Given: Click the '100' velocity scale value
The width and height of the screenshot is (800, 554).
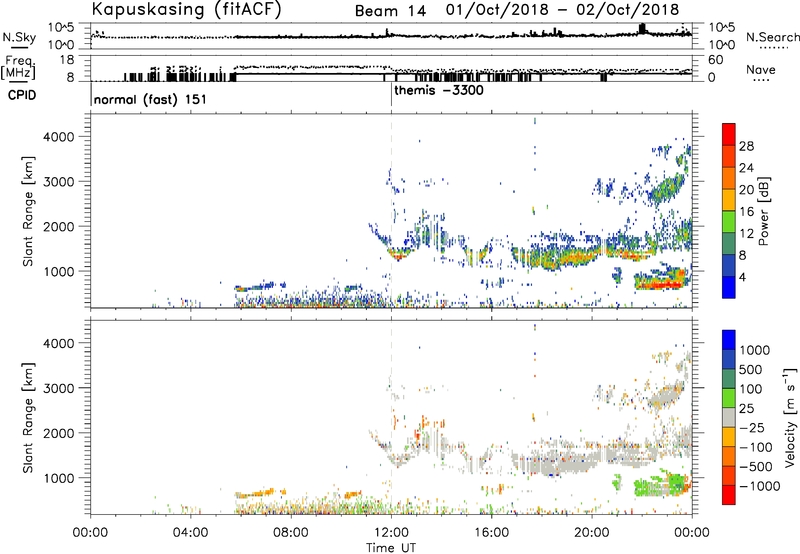Looking at the screenshot, I should [751, 389].
